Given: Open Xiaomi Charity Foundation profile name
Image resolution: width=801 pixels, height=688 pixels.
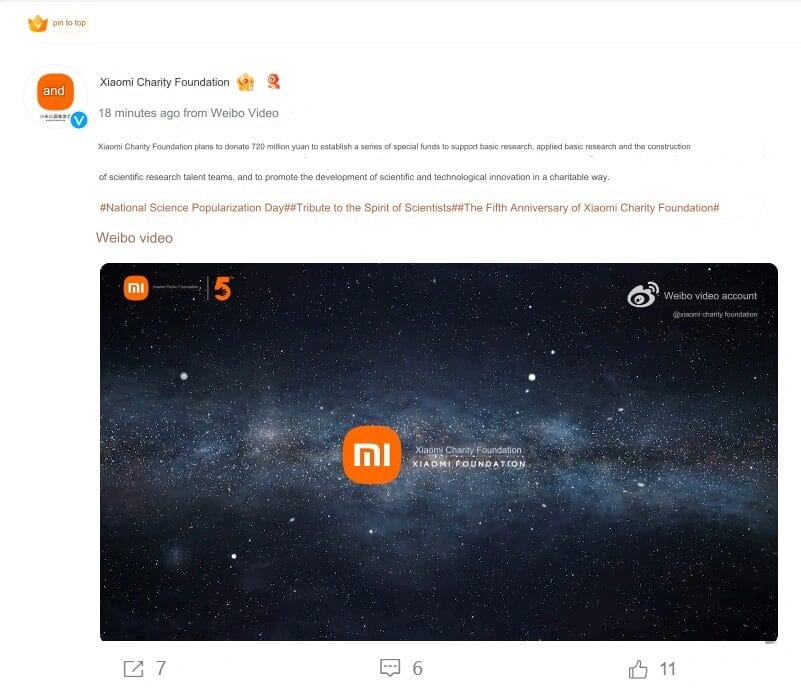Looking at the screenshot, I should click(164, 82).
